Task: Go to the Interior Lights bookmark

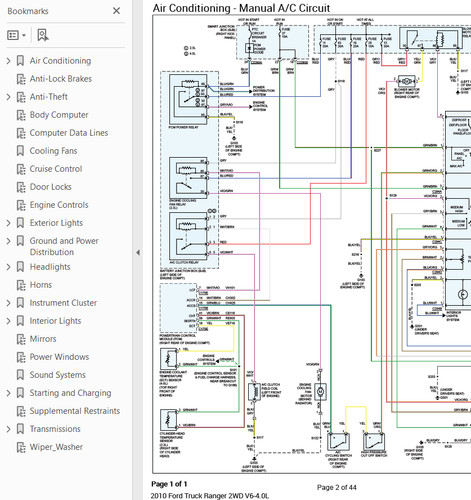Action: pyautogui.click(x=55, y=321)
